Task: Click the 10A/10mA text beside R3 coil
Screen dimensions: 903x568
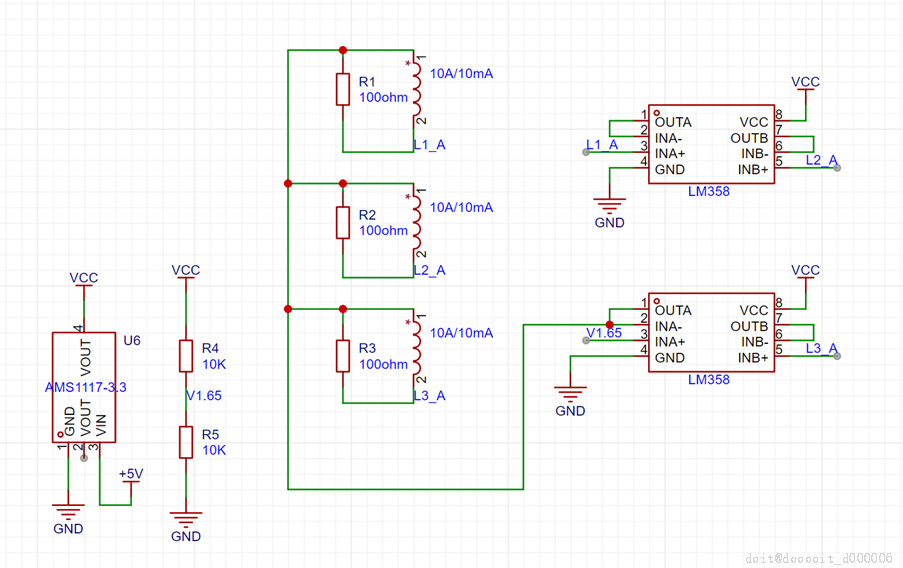Action: click(x=461, y=333)
